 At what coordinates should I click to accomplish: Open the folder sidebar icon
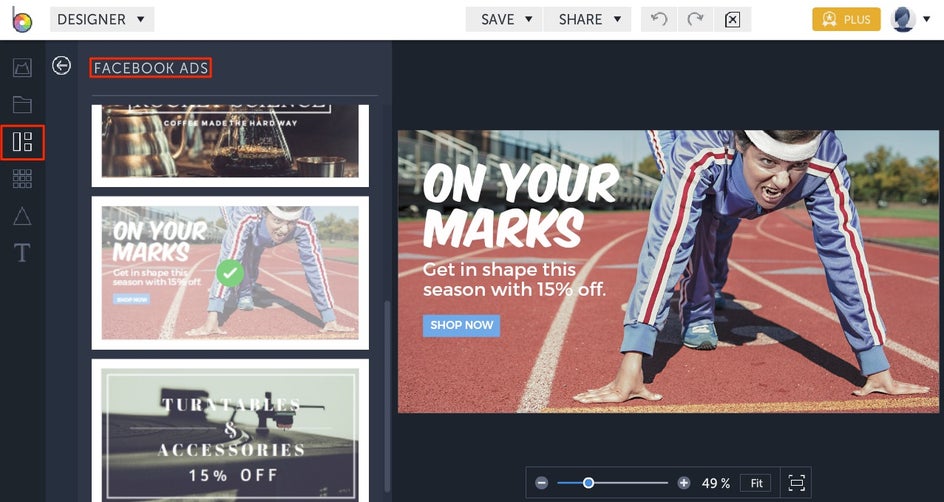click(22, 105)
